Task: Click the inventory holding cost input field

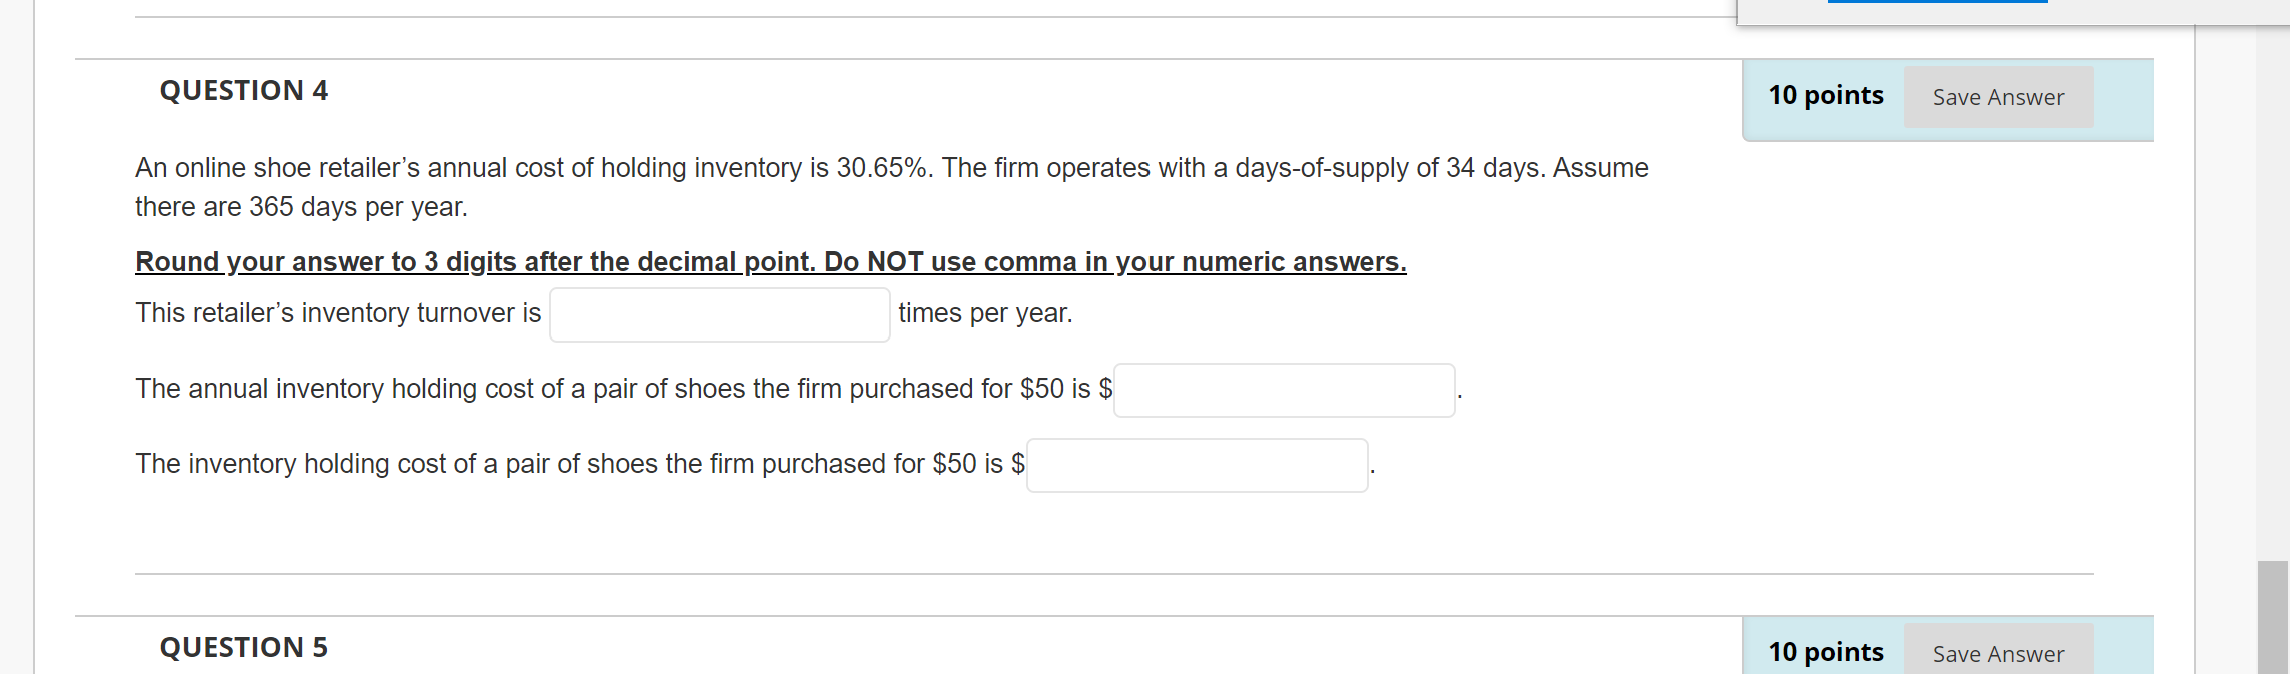Action: 1196,465
